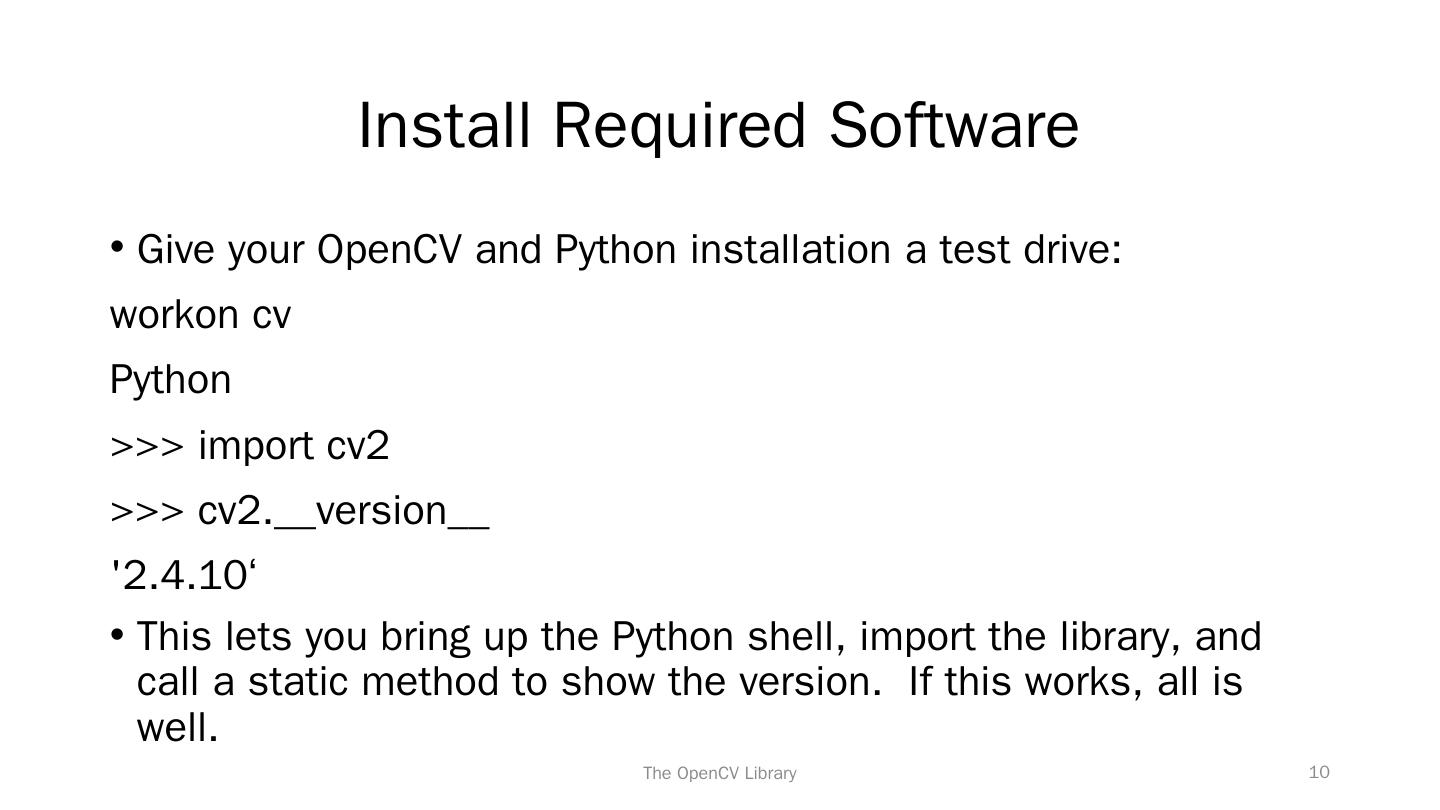Click the slide title "Install Required Software"

click(x=718, y=126)
